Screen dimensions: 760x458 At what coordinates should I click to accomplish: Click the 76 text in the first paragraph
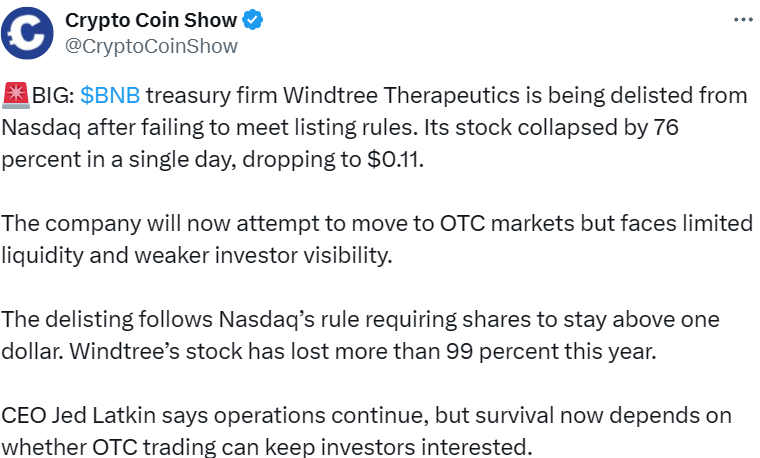tap(664, 128)
